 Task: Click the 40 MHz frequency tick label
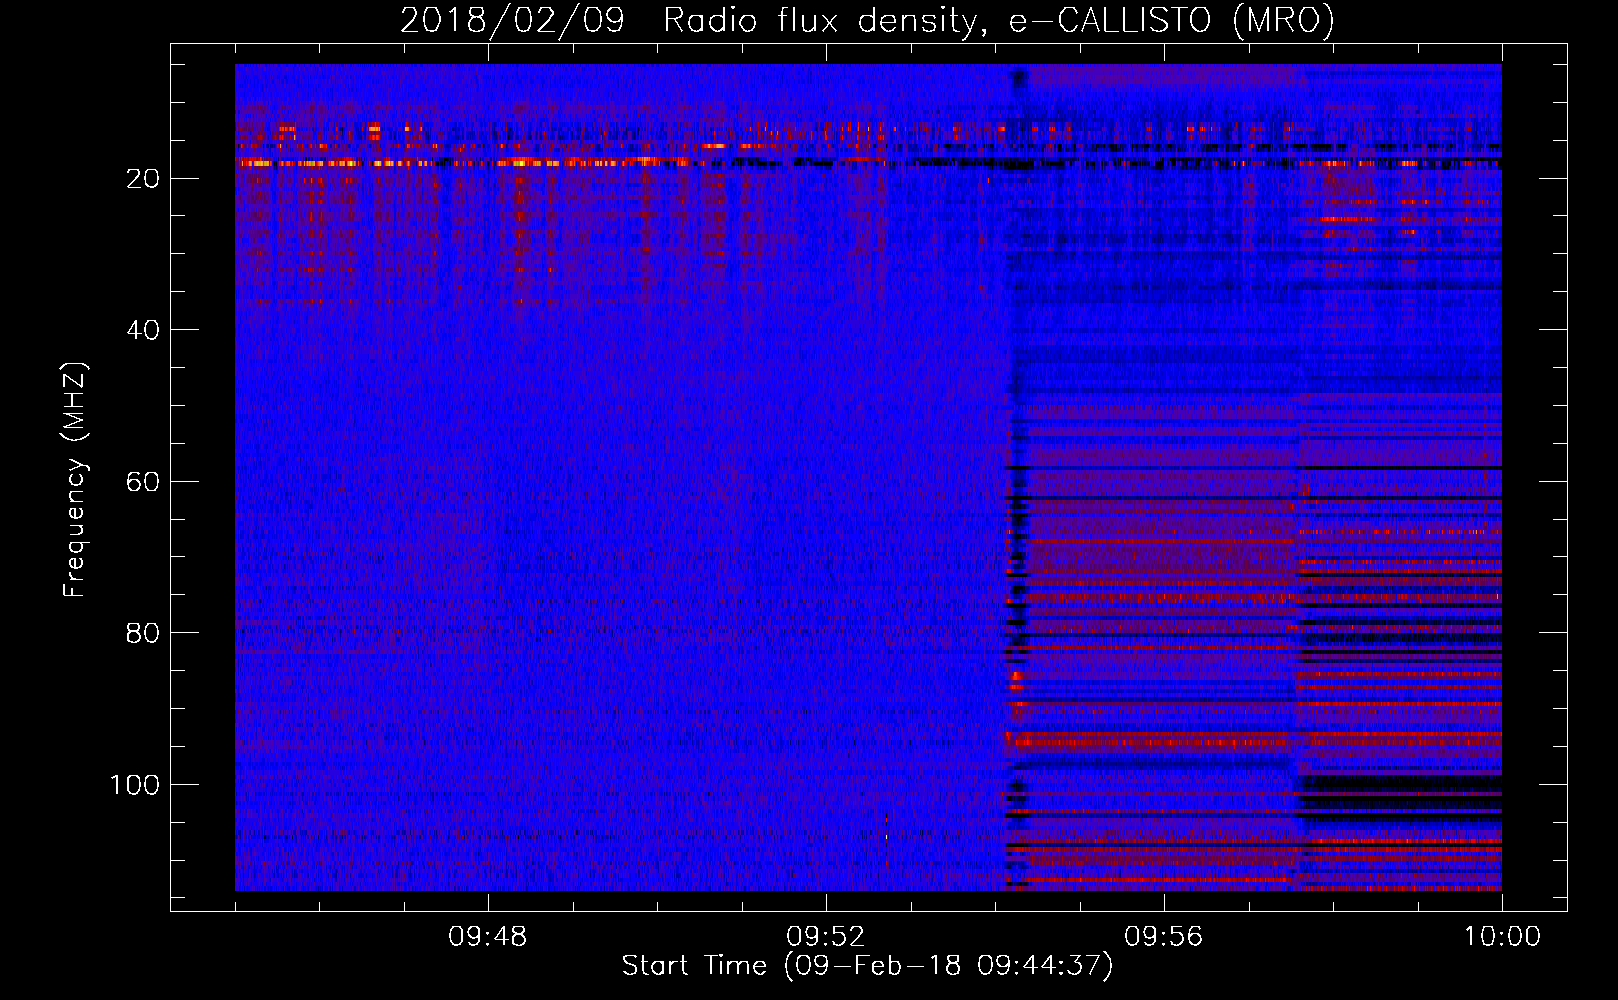coord(143,330)
